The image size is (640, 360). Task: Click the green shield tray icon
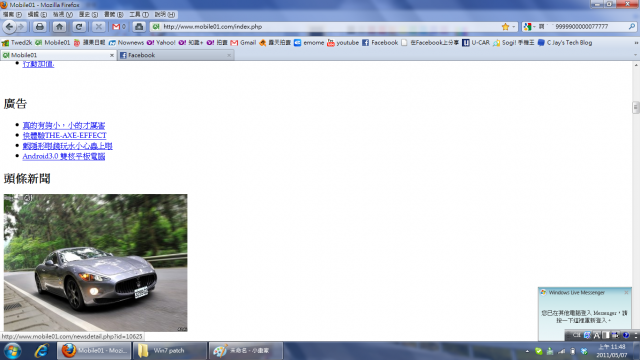pyautogui.click(x=539, y=351)
